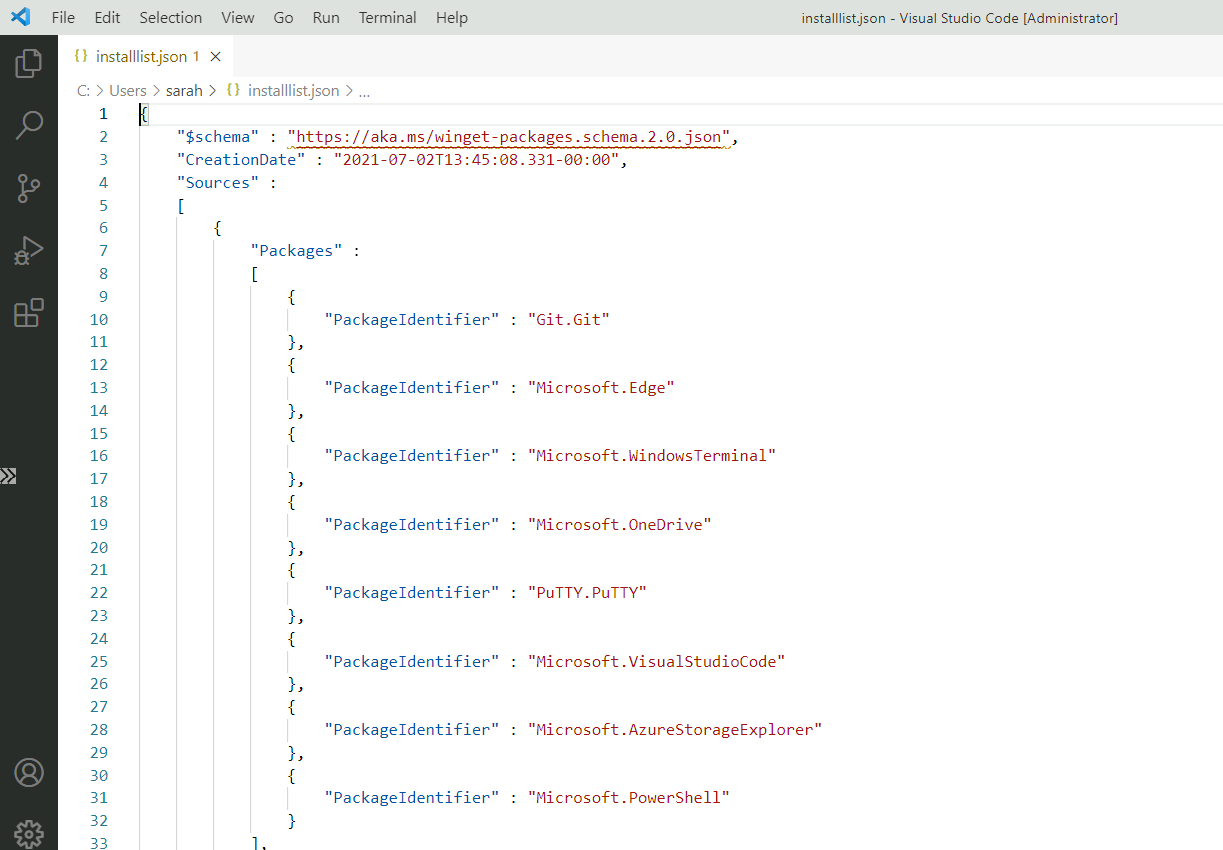Click the "Sources" key
The height and width of the screenshot is (850, 1223).
coord(218,183)
